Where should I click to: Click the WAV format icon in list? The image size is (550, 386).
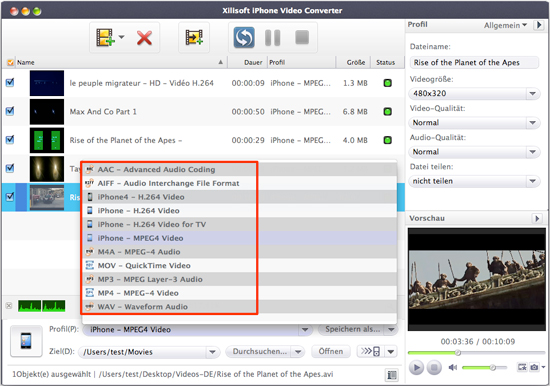(90, 306)
